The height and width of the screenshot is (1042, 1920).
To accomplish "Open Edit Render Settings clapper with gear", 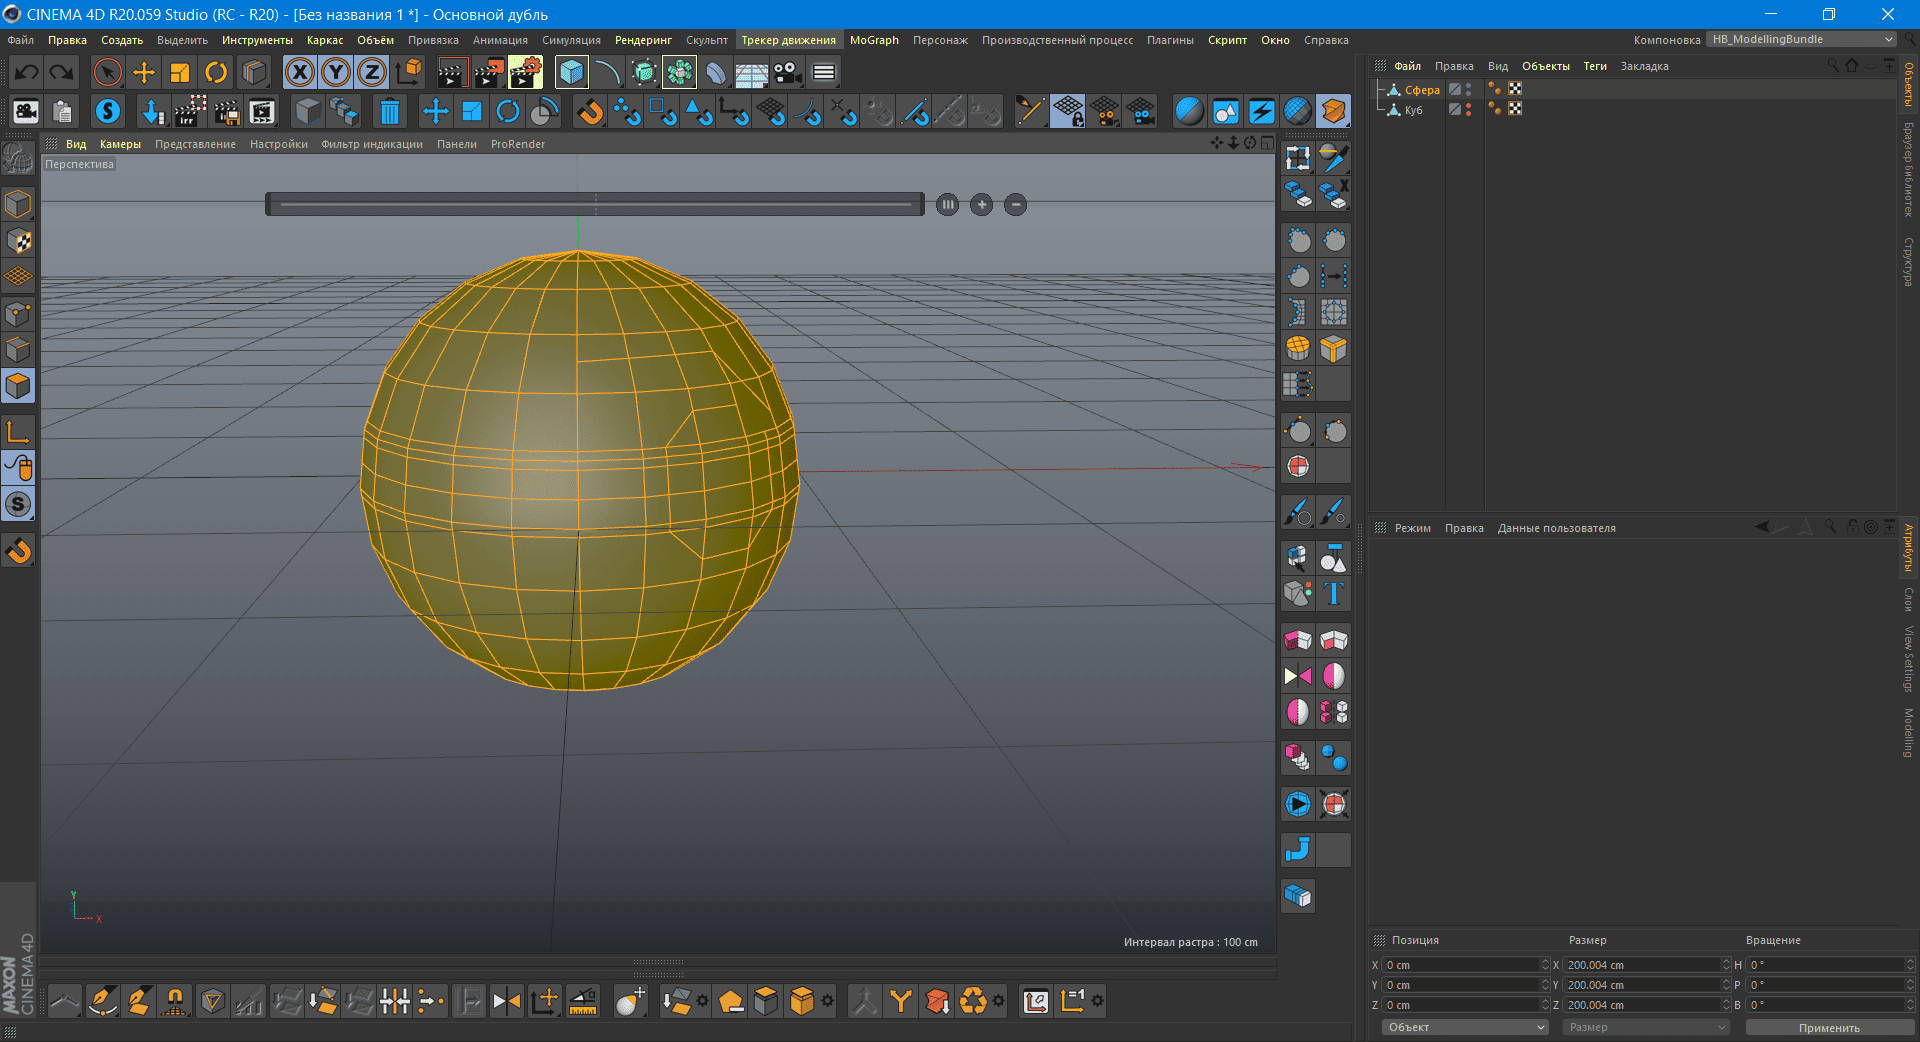I will tap(526, 72).
